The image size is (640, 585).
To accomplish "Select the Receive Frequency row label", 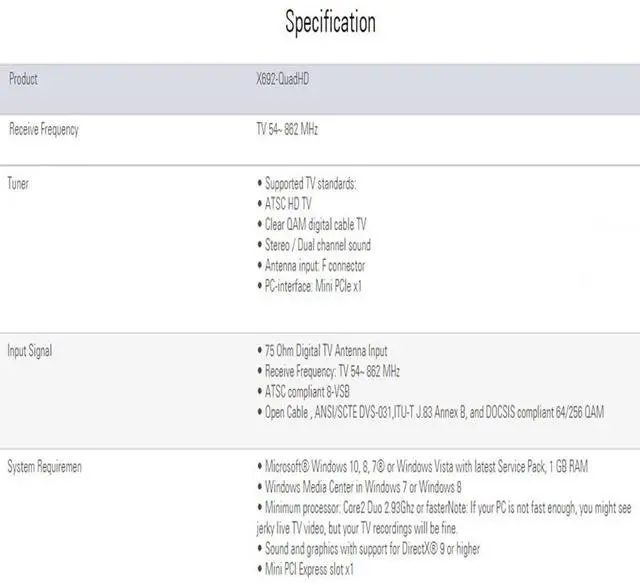I will [43, 129].
